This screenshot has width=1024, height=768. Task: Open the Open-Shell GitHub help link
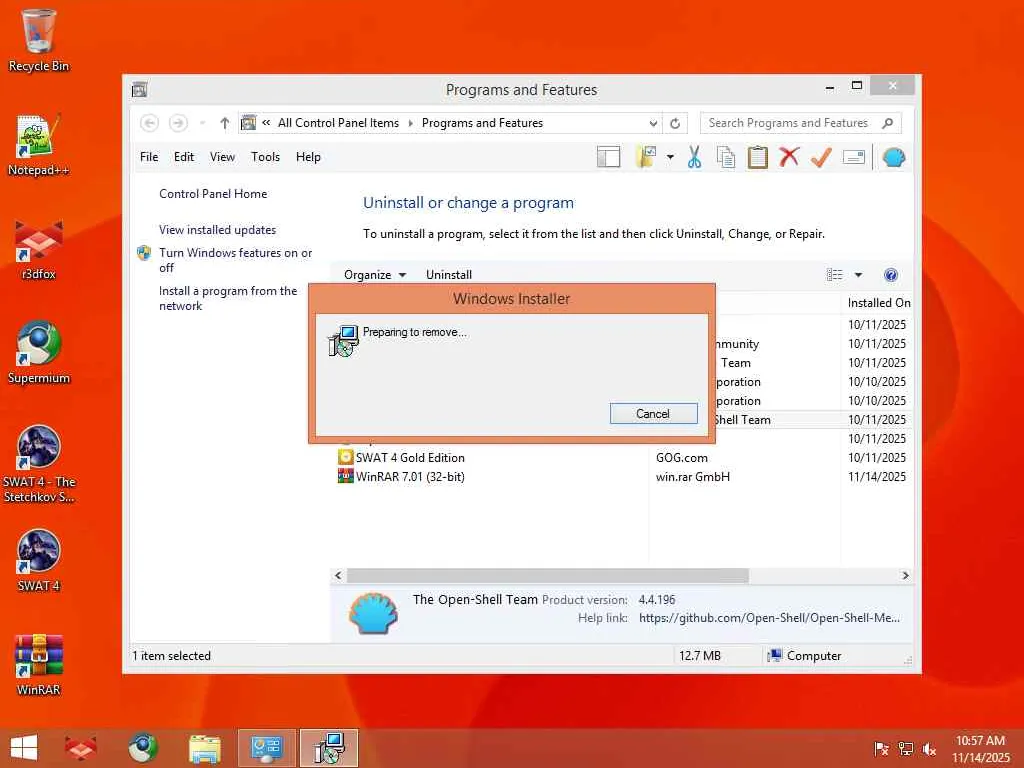click(x=769, y=618)
